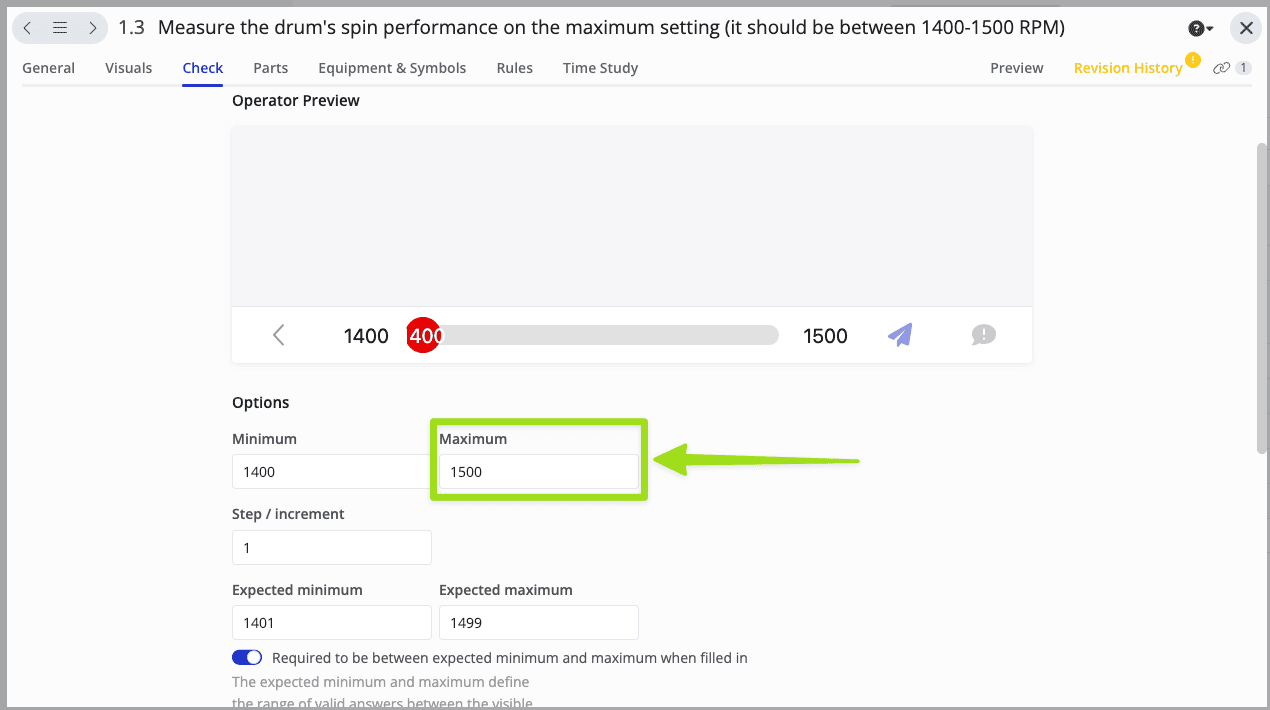This screenshot has width=1270, height=710.
Task: Click the Preview link
Action: [x=1016, y=68]
